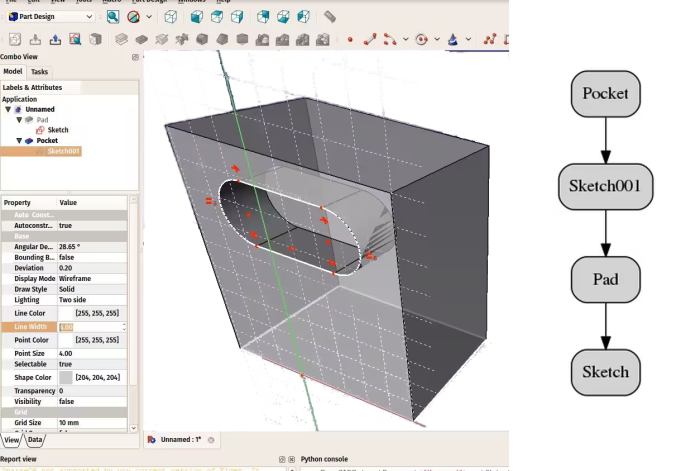Click the property list scroll-down arrow
700x471 pixels.
(x=133, y=428)
